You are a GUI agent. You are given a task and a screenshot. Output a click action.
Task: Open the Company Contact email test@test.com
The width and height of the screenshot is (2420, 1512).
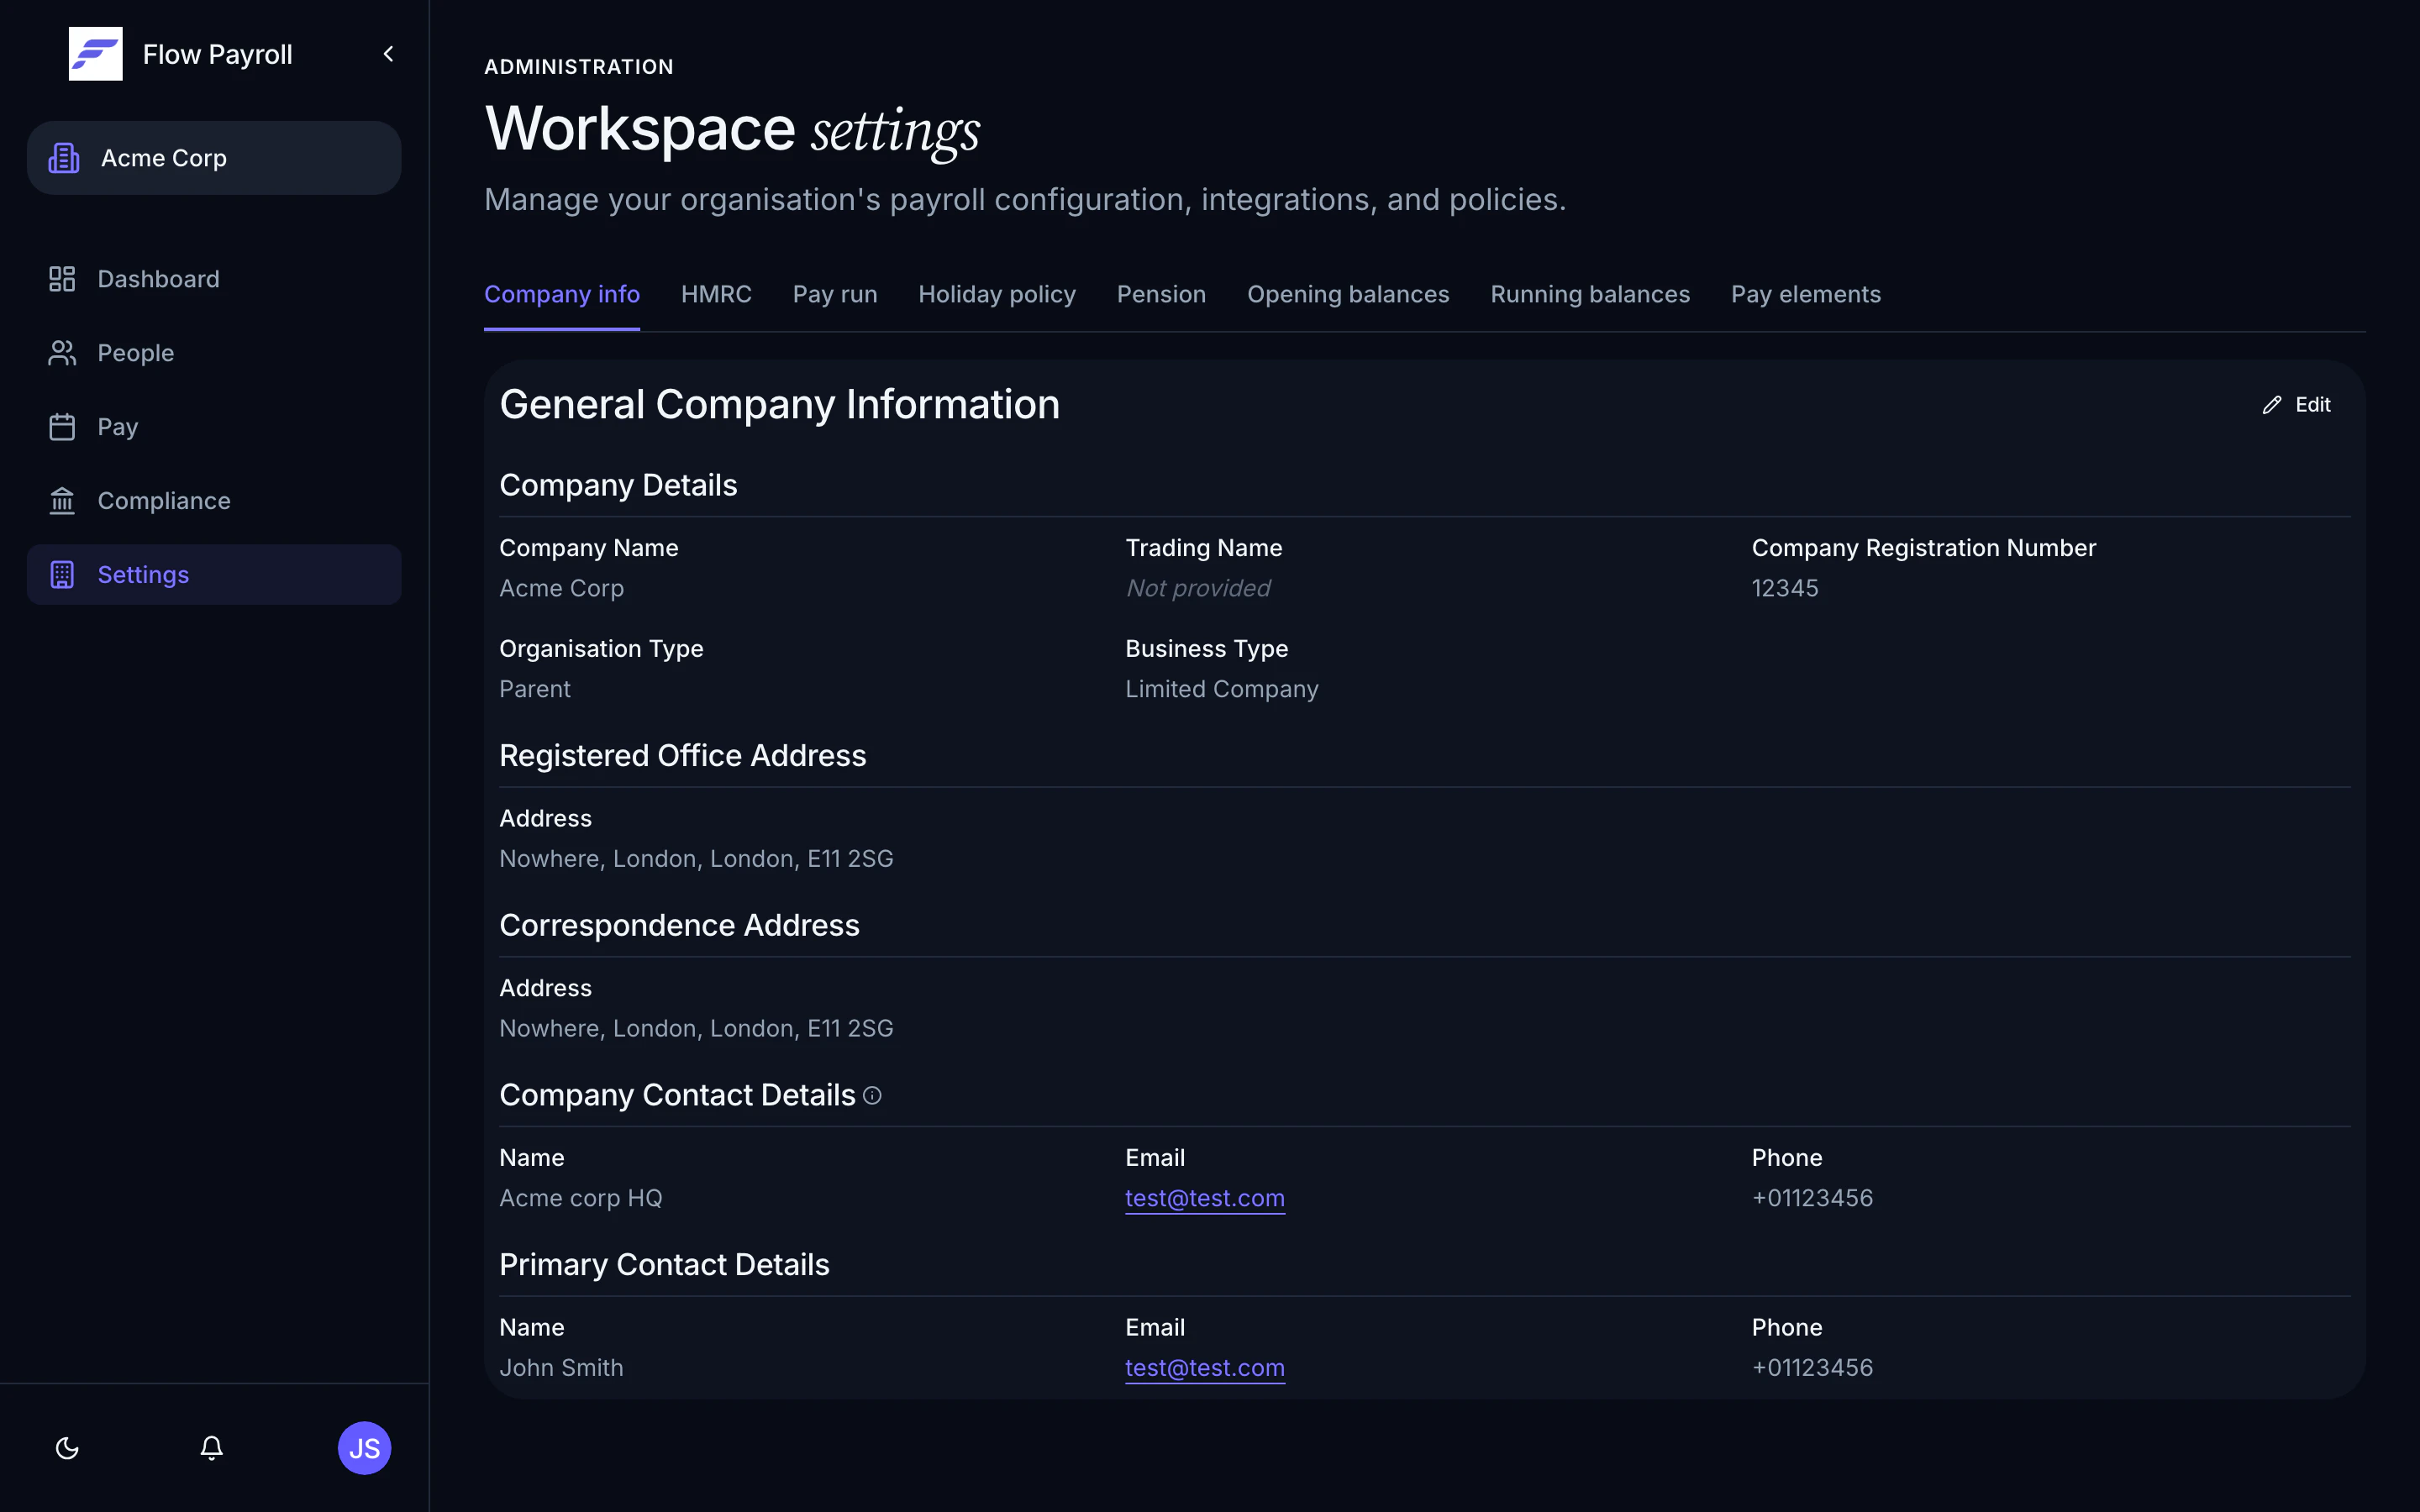coord(1204,1198)
